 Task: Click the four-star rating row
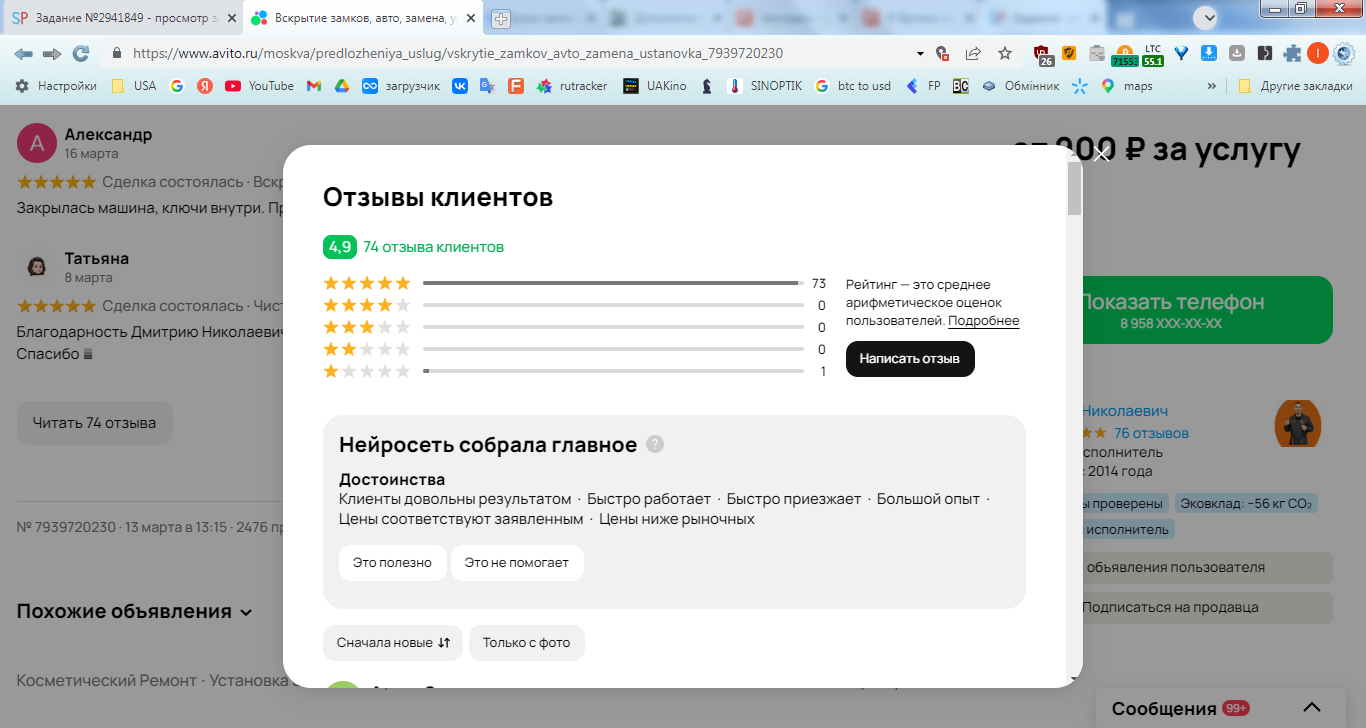coord(575,306)
